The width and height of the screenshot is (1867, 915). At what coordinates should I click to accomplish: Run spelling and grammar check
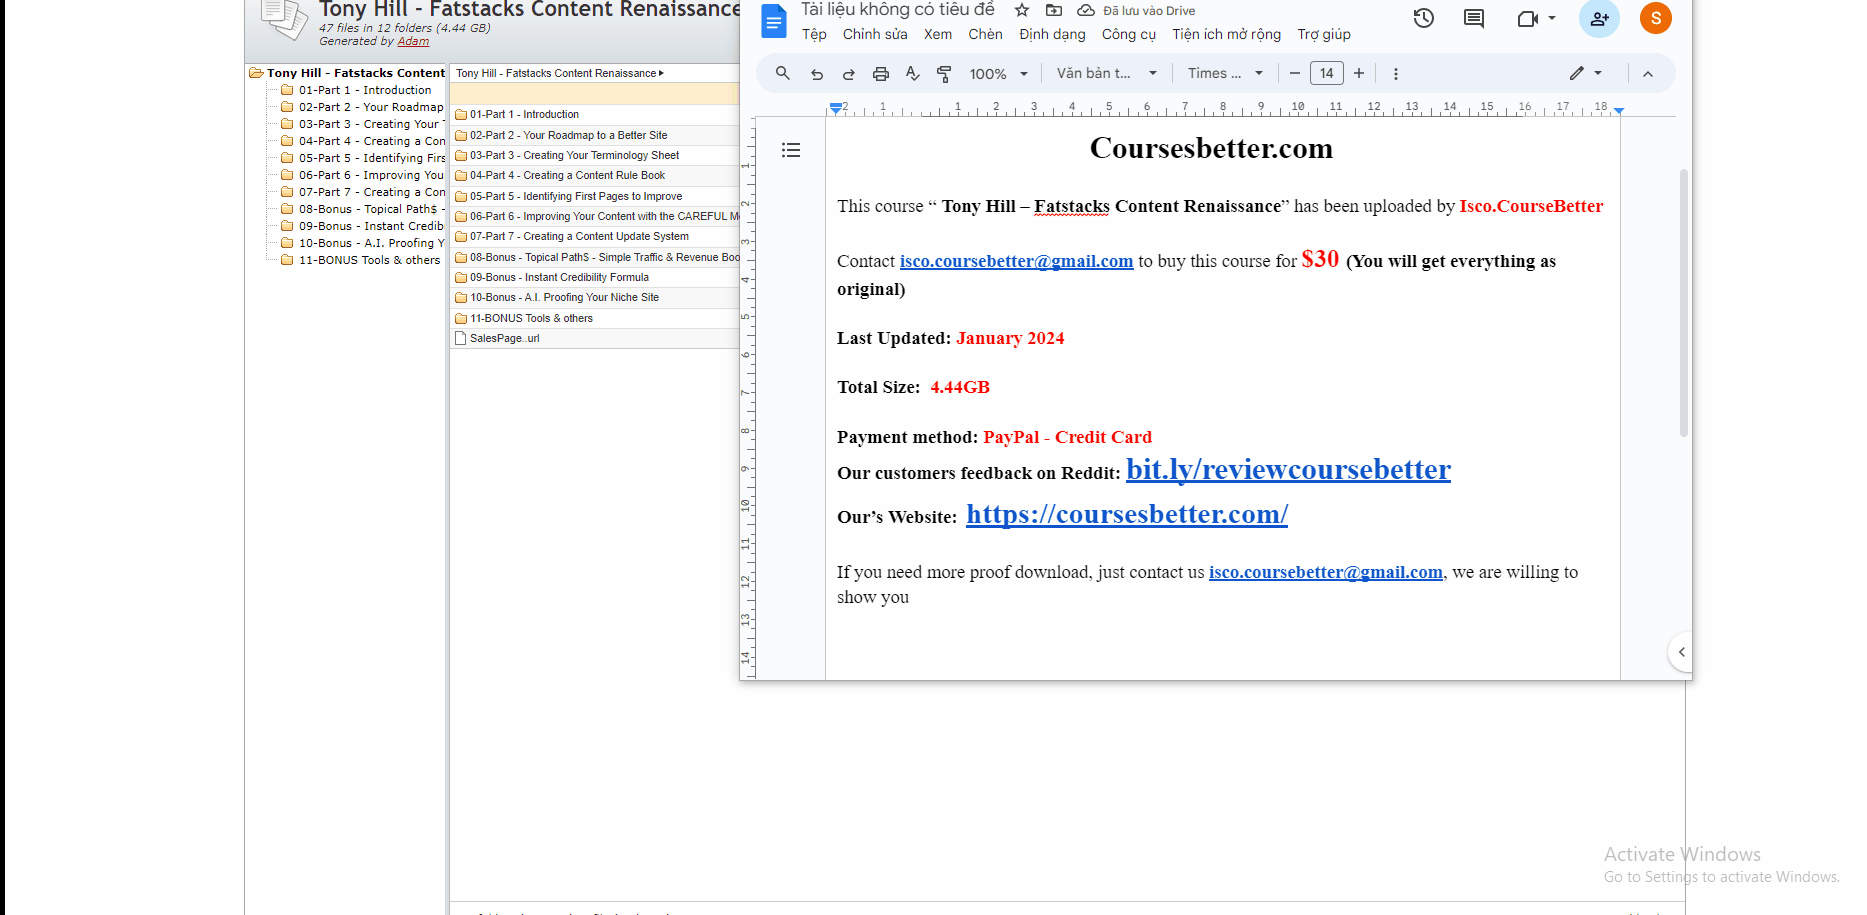tap(912, 73)
